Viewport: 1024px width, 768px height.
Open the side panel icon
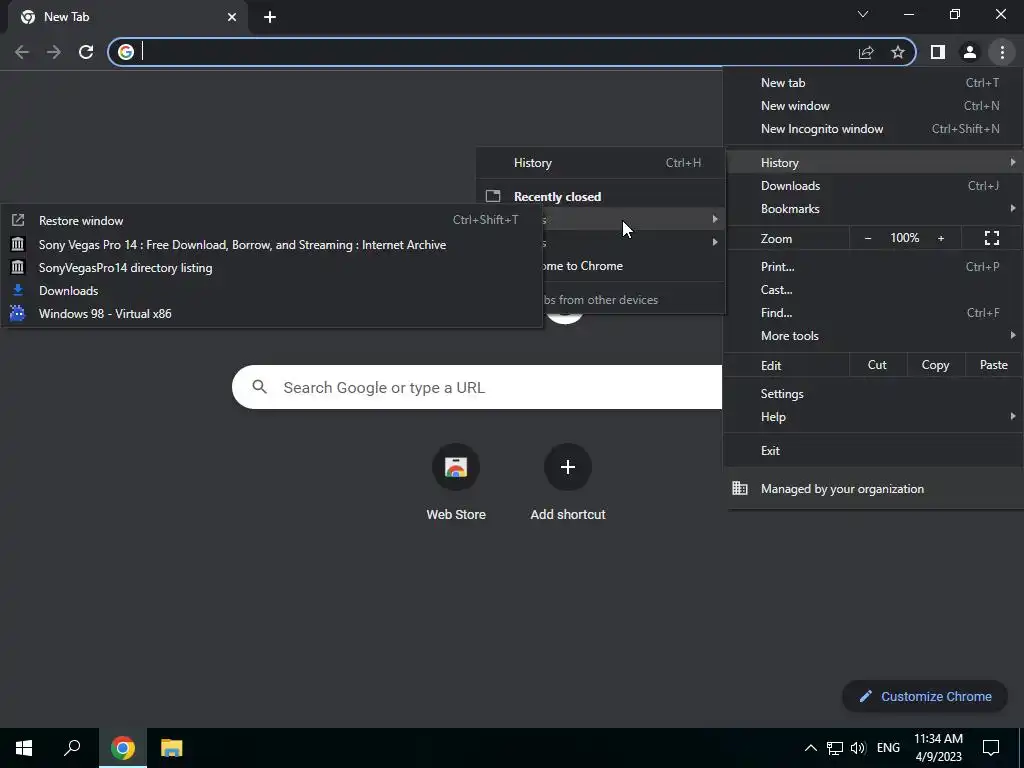[x=938, y=52]
